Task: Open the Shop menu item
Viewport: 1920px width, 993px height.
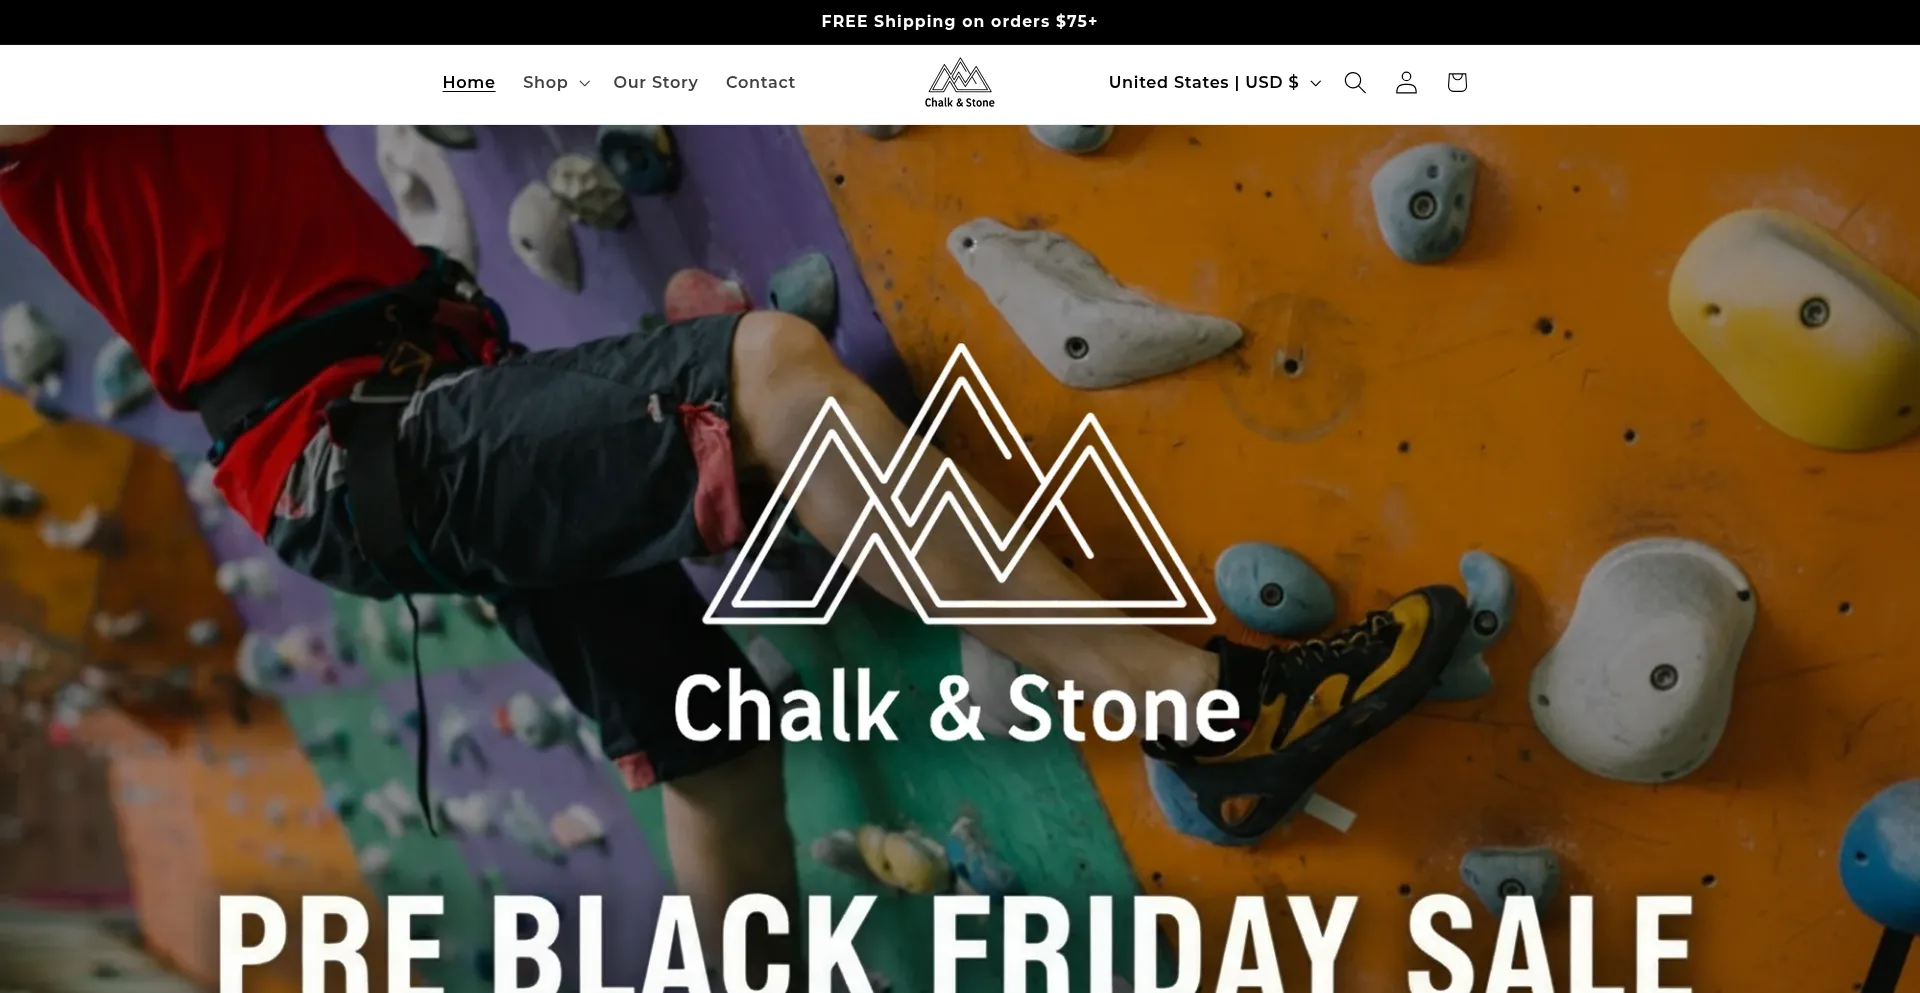Action: [545, 82]
